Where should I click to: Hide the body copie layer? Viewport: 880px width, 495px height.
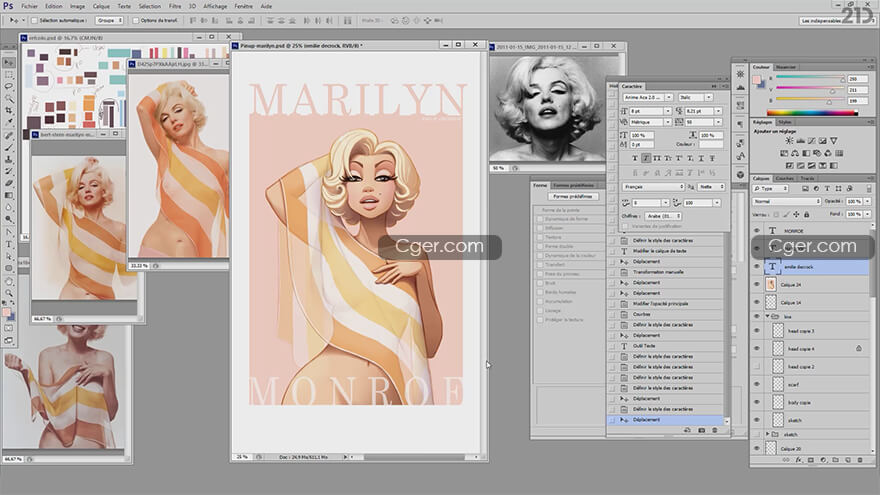coord(757,402)
